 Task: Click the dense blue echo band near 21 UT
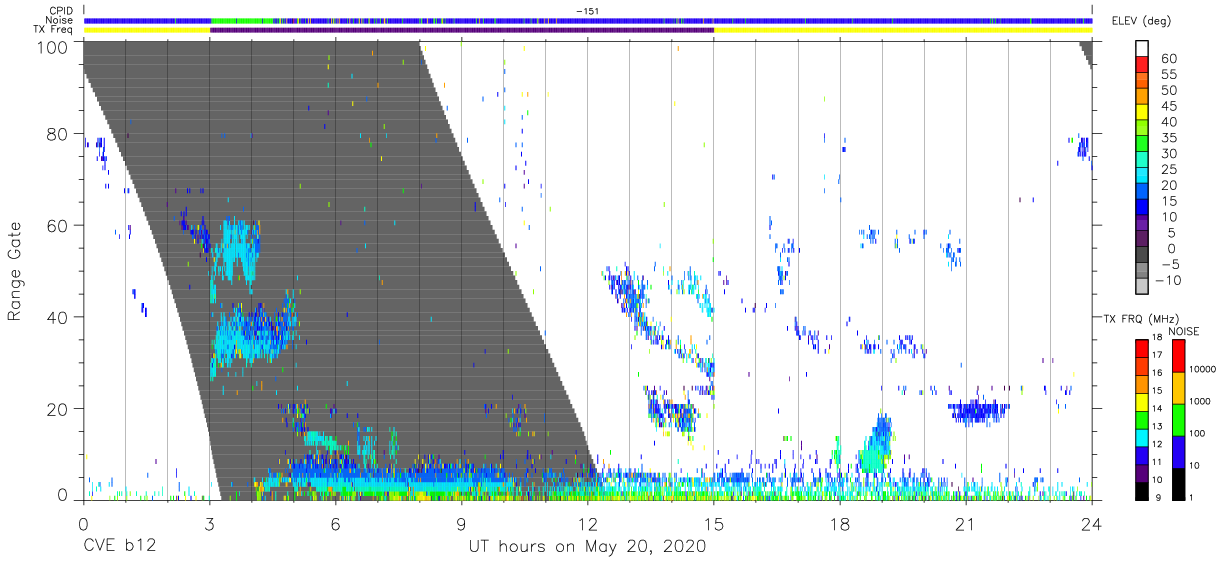979,410
